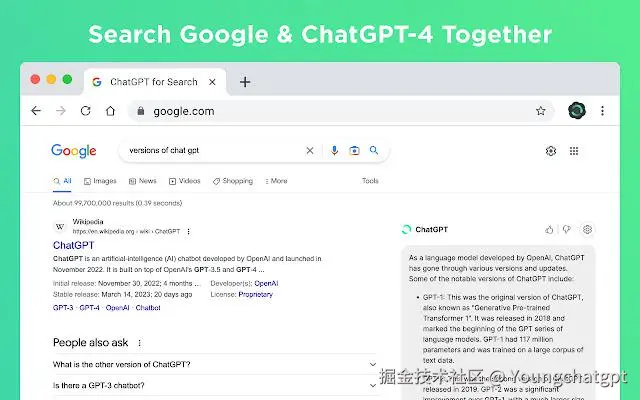Click the Google logo

(x=74, y=151)
